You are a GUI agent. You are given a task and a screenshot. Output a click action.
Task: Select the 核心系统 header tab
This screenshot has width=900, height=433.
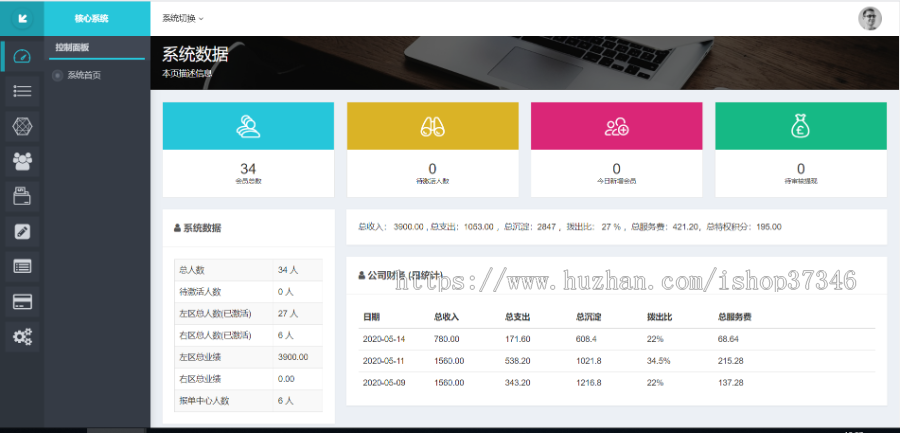[x=91, y=18]
